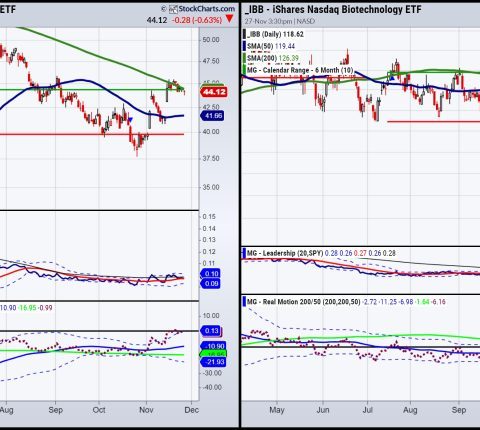Click the -30.00 Real Motion axis label
The height and width of the screenshot is (430, 480).
[212, 373]
